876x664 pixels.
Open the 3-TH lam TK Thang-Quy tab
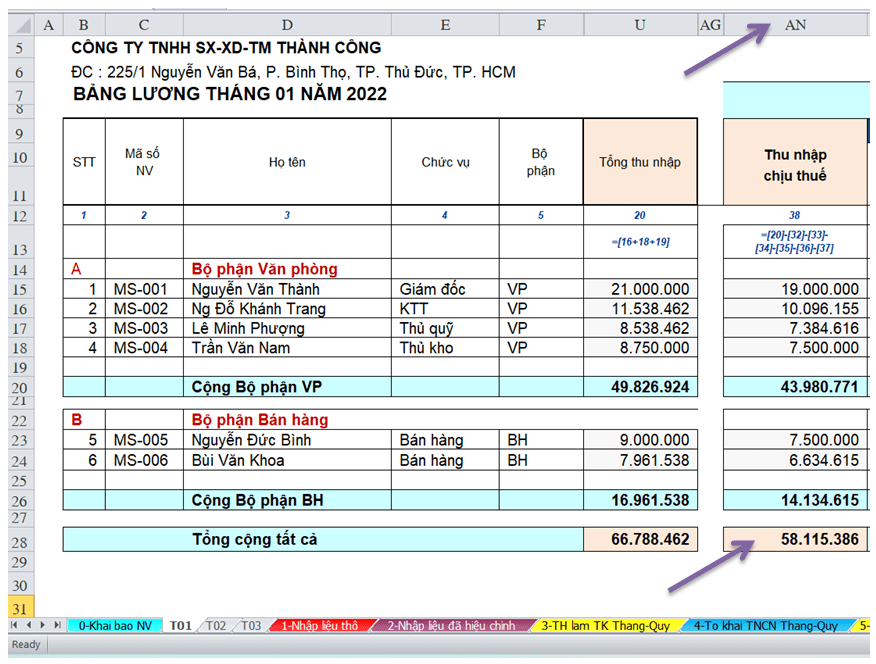[606, 626]
